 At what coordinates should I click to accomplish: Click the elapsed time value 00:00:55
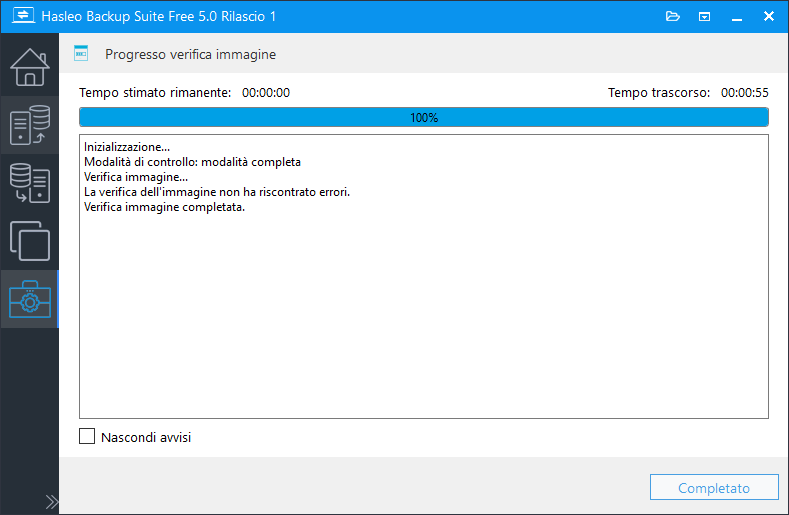click(745, 93)
